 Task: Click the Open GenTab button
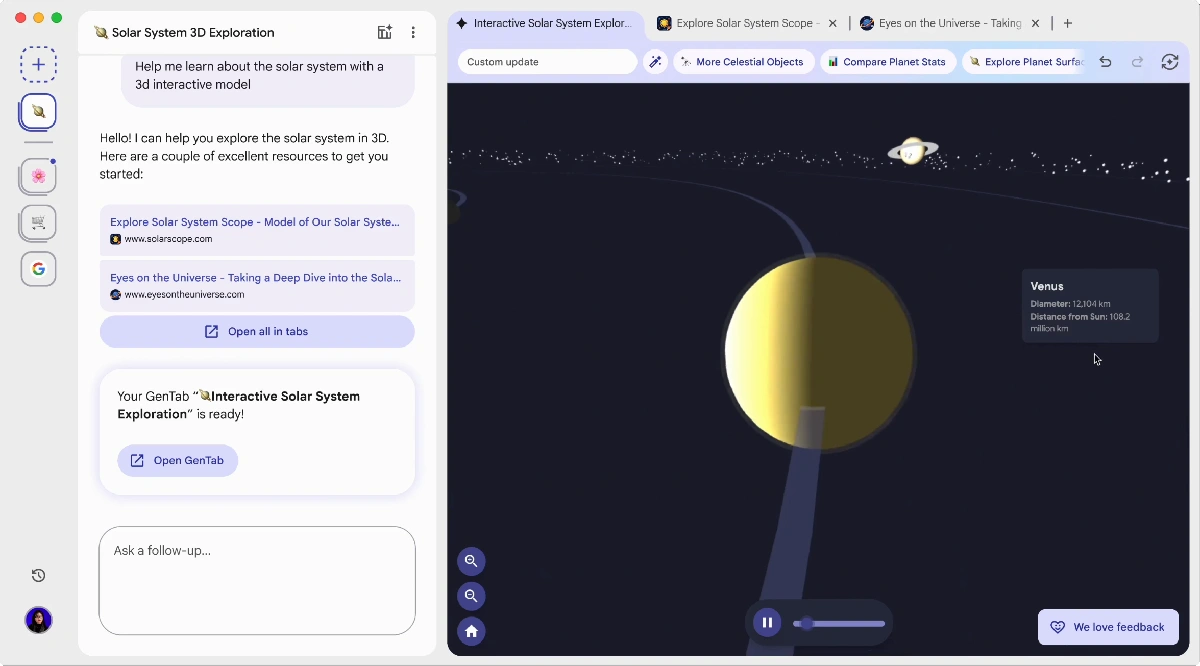178,461
